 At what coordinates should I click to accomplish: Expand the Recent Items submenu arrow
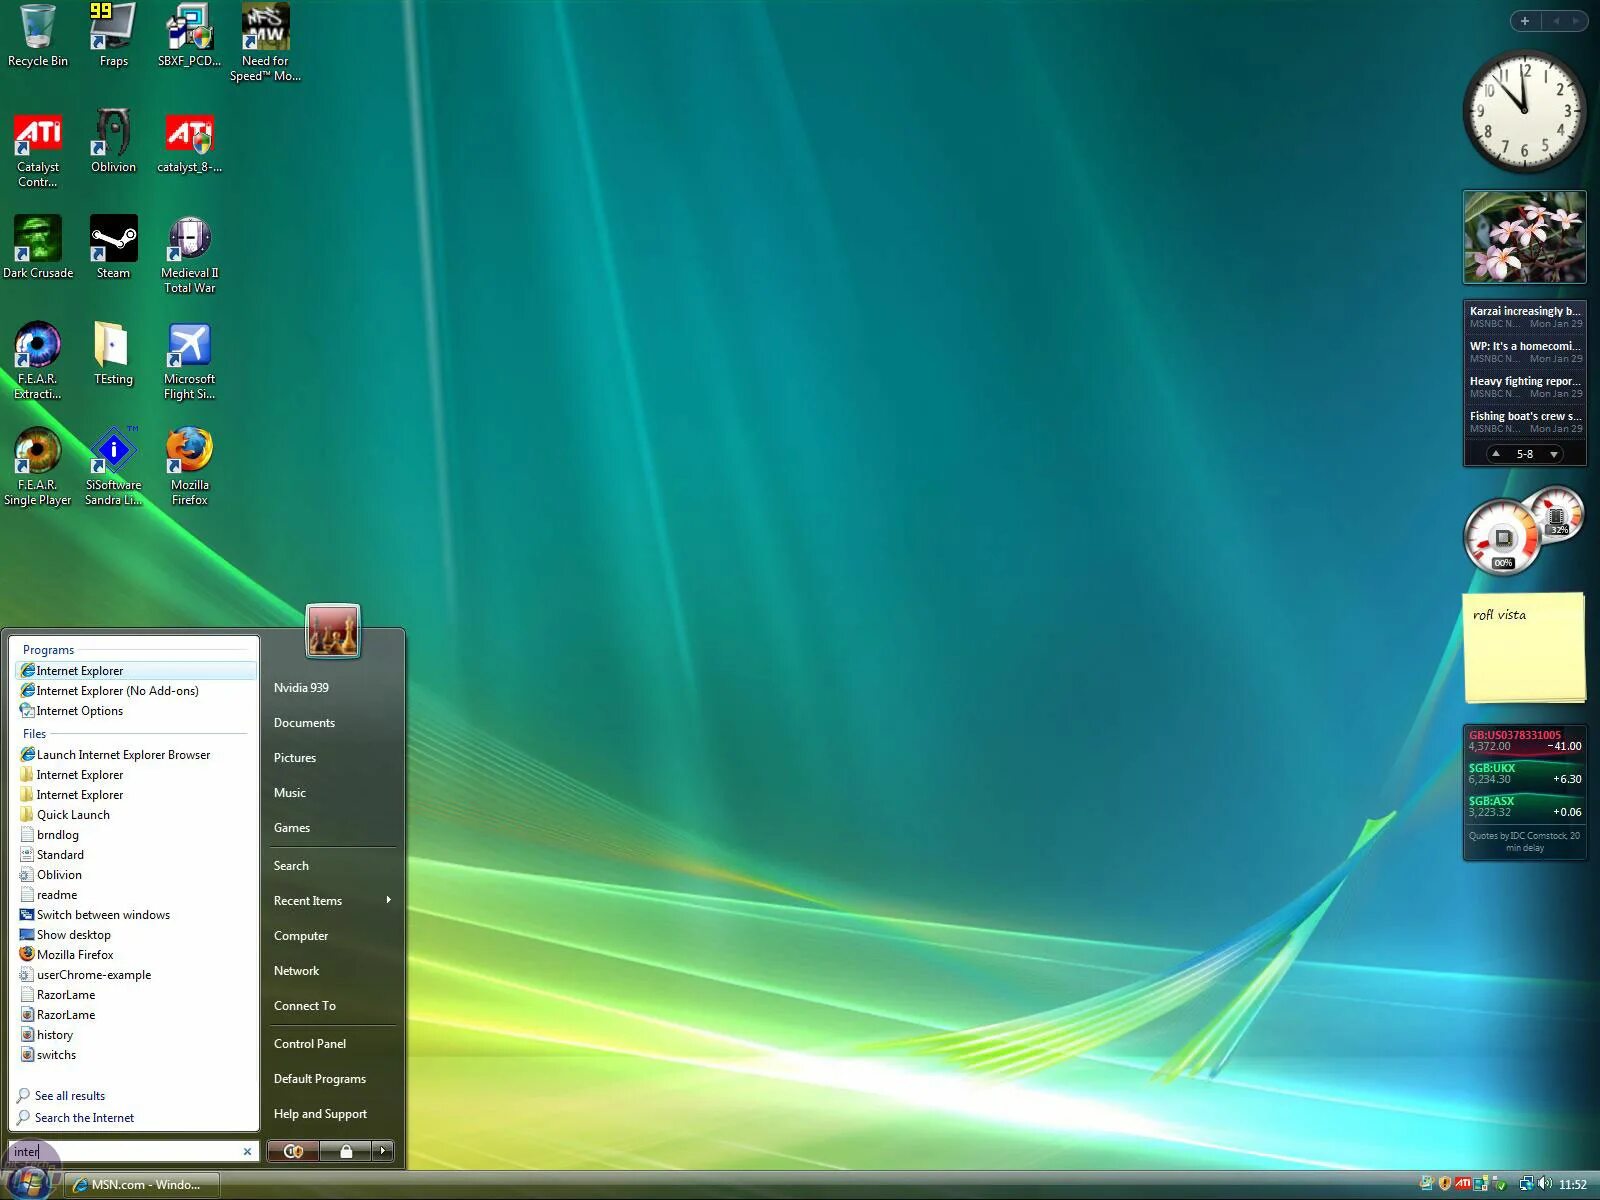pos(389,900)
